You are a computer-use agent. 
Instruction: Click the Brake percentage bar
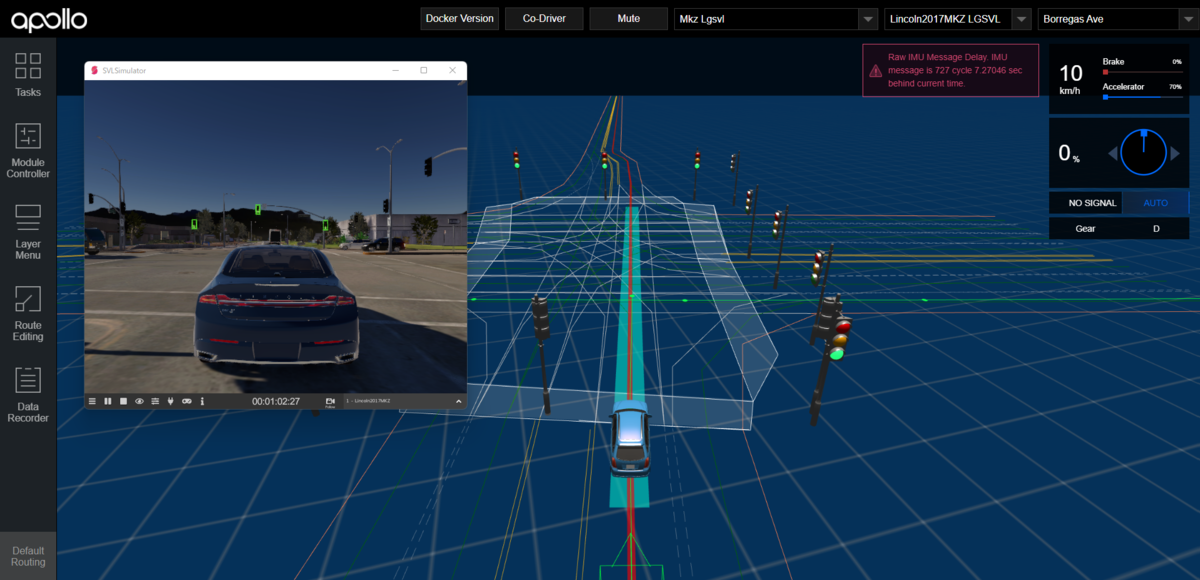tap(1142, 72)
